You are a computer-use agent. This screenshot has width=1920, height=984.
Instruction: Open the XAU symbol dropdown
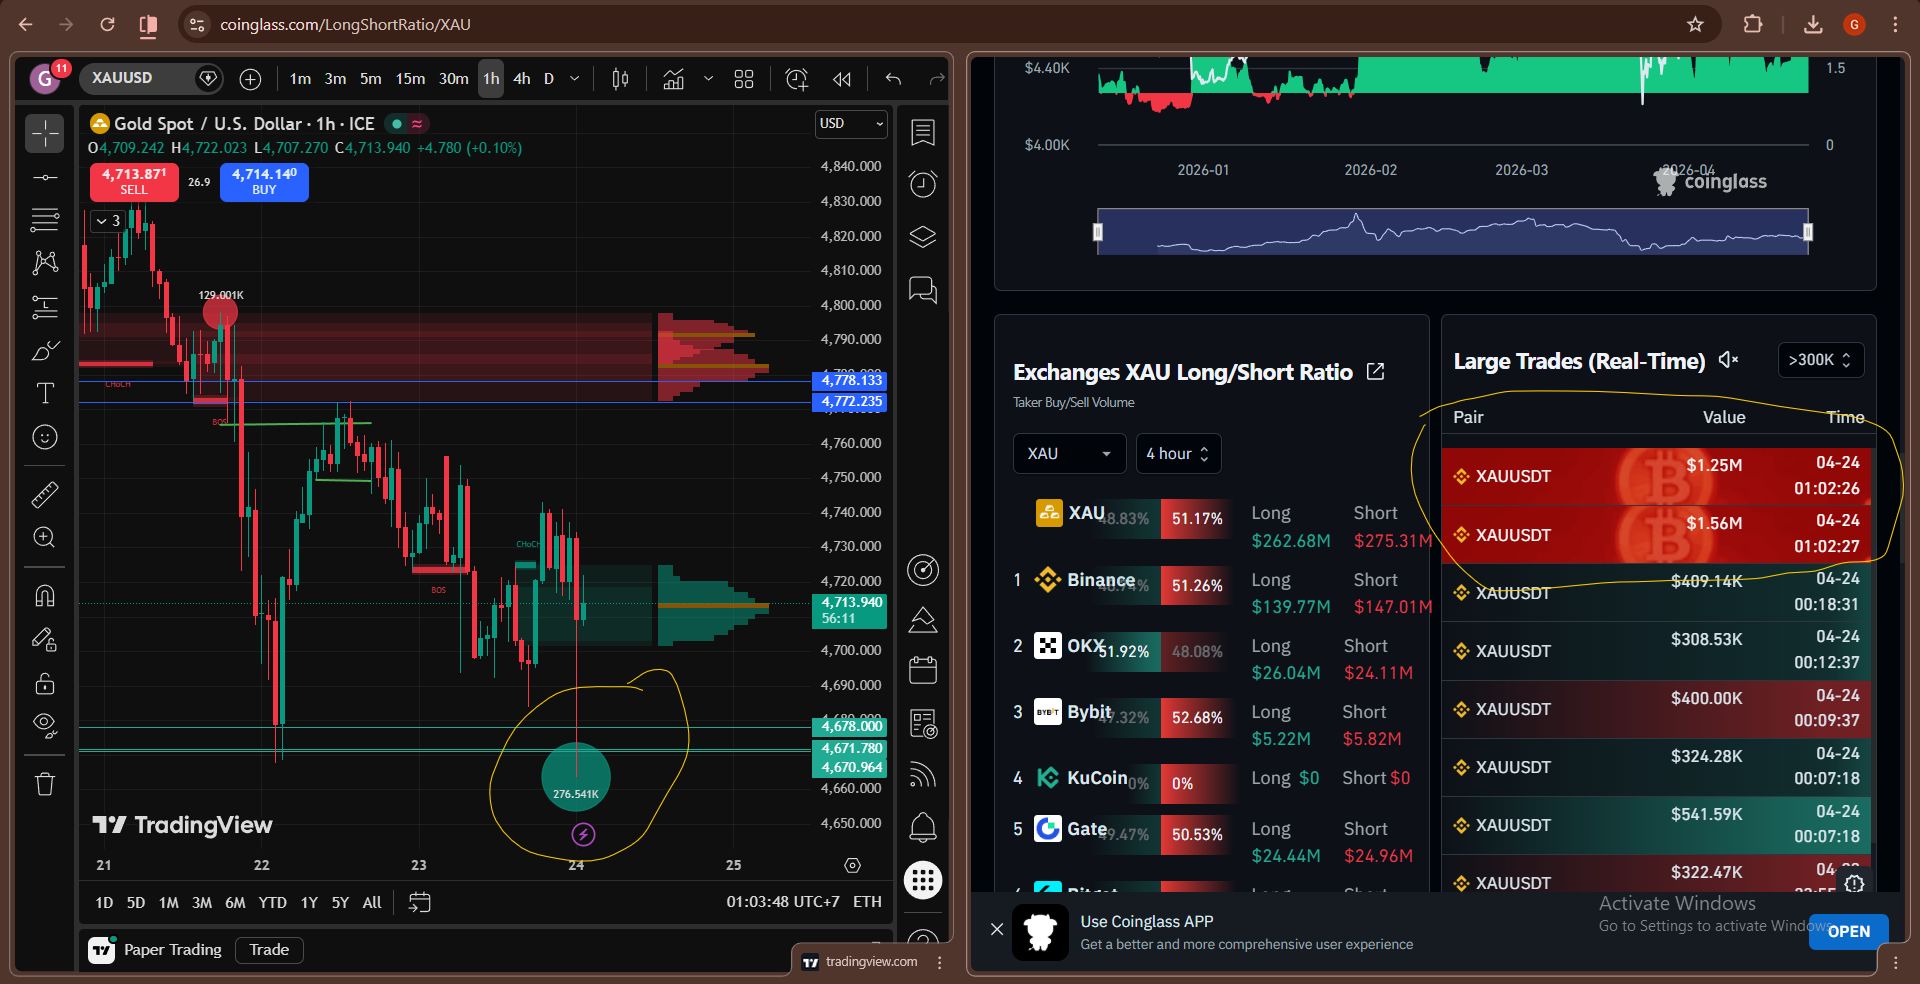click(x=1068, y=453)
